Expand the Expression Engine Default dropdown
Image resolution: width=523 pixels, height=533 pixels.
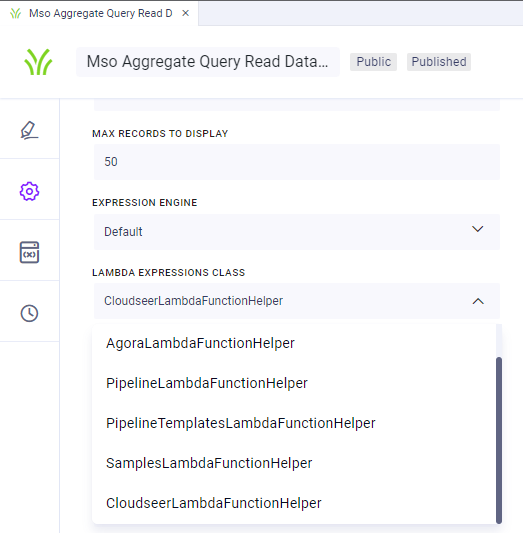[297, 232]
